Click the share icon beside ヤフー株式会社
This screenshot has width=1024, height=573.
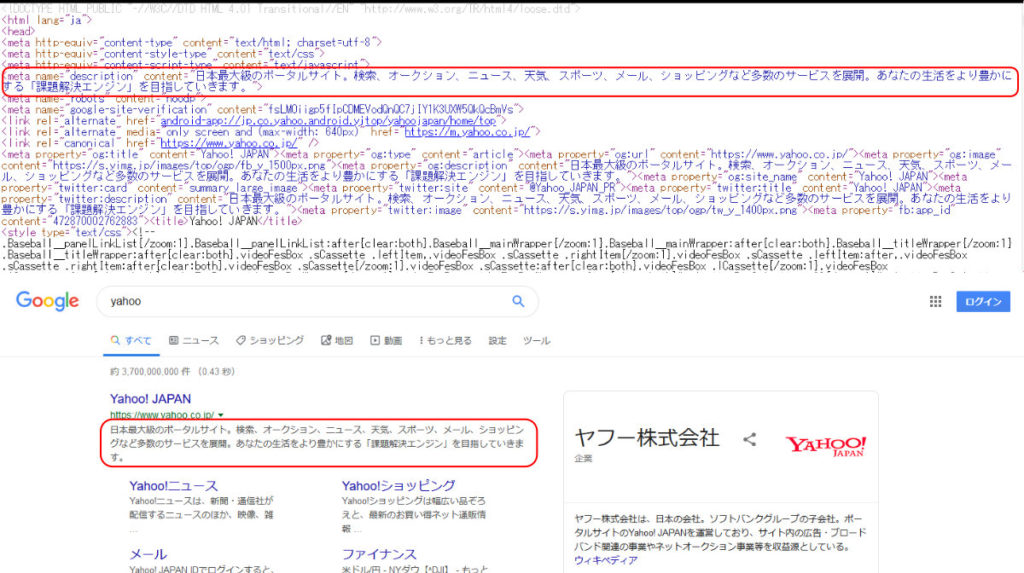tap(749, 438)
